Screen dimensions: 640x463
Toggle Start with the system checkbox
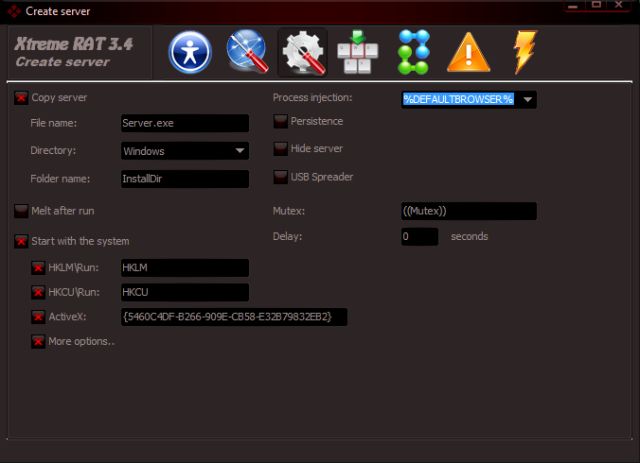pyautogui.click(x=21, y=241)
